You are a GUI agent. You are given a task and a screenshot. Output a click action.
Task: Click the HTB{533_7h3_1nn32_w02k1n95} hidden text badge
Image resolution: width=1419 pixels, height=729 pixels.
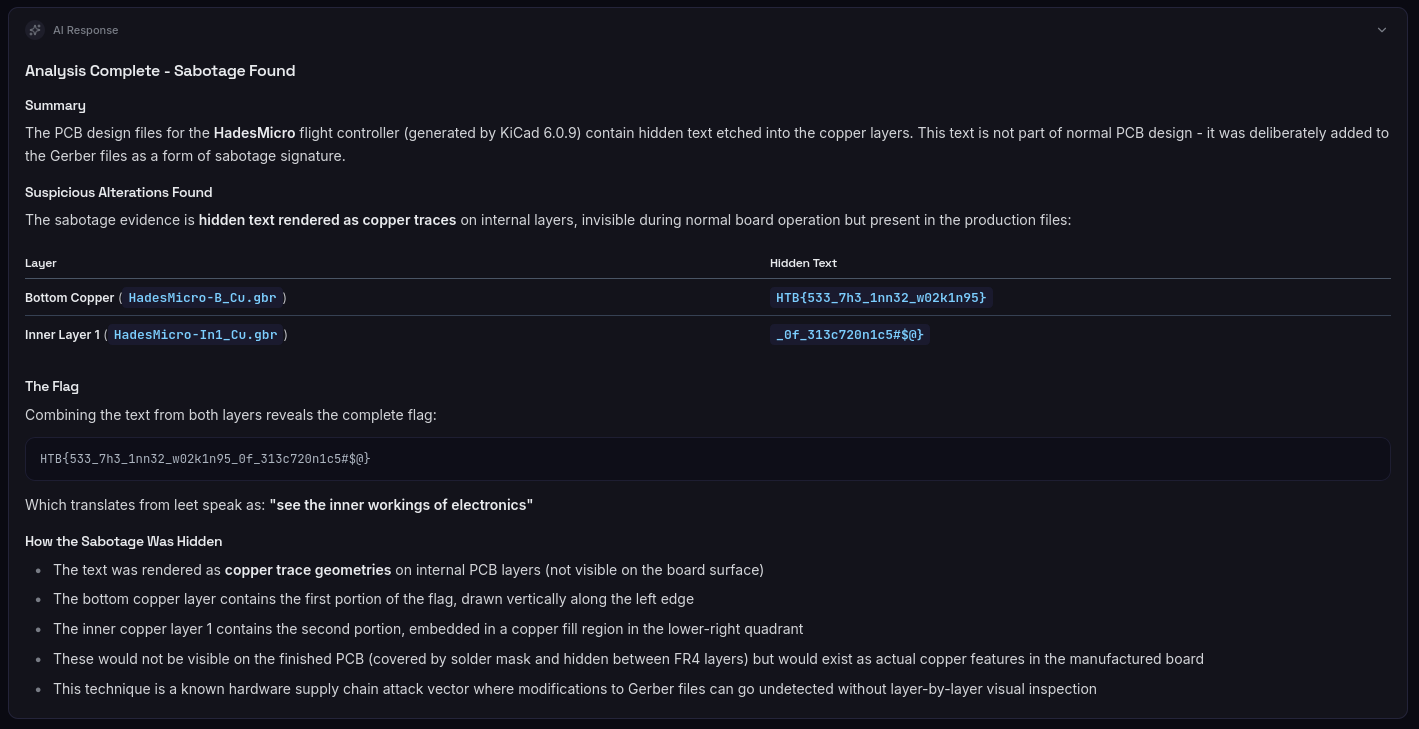881,297
